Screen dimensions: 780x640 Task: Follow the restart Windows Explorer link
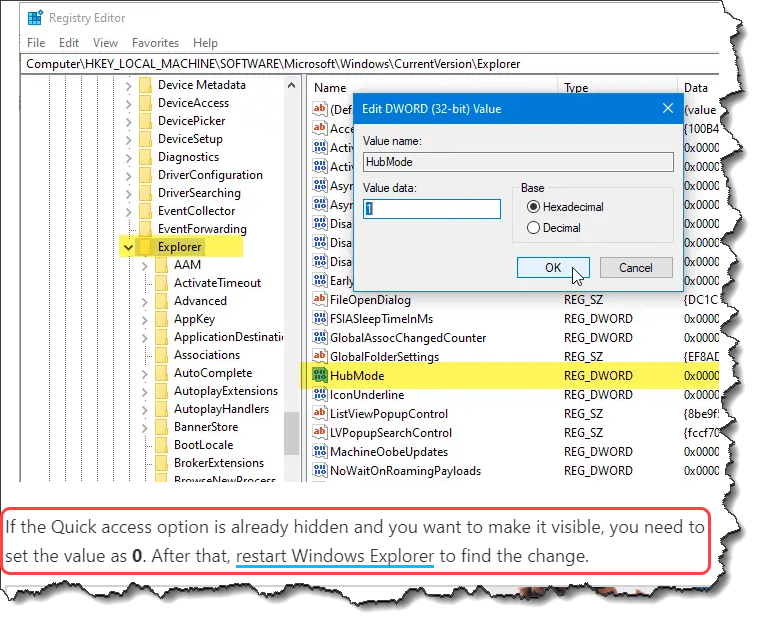335,555
